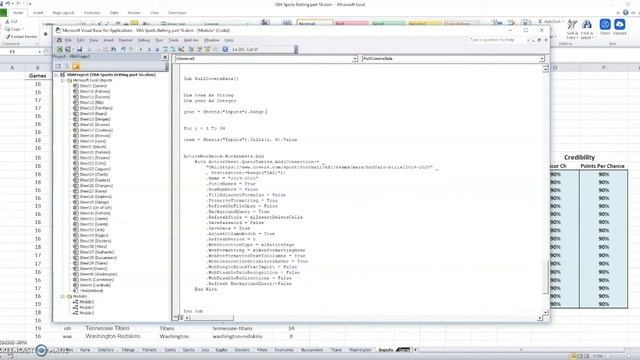Open AutoSum dropdown in Excel ribbon

pyautogui.click(x=563, y=21)
